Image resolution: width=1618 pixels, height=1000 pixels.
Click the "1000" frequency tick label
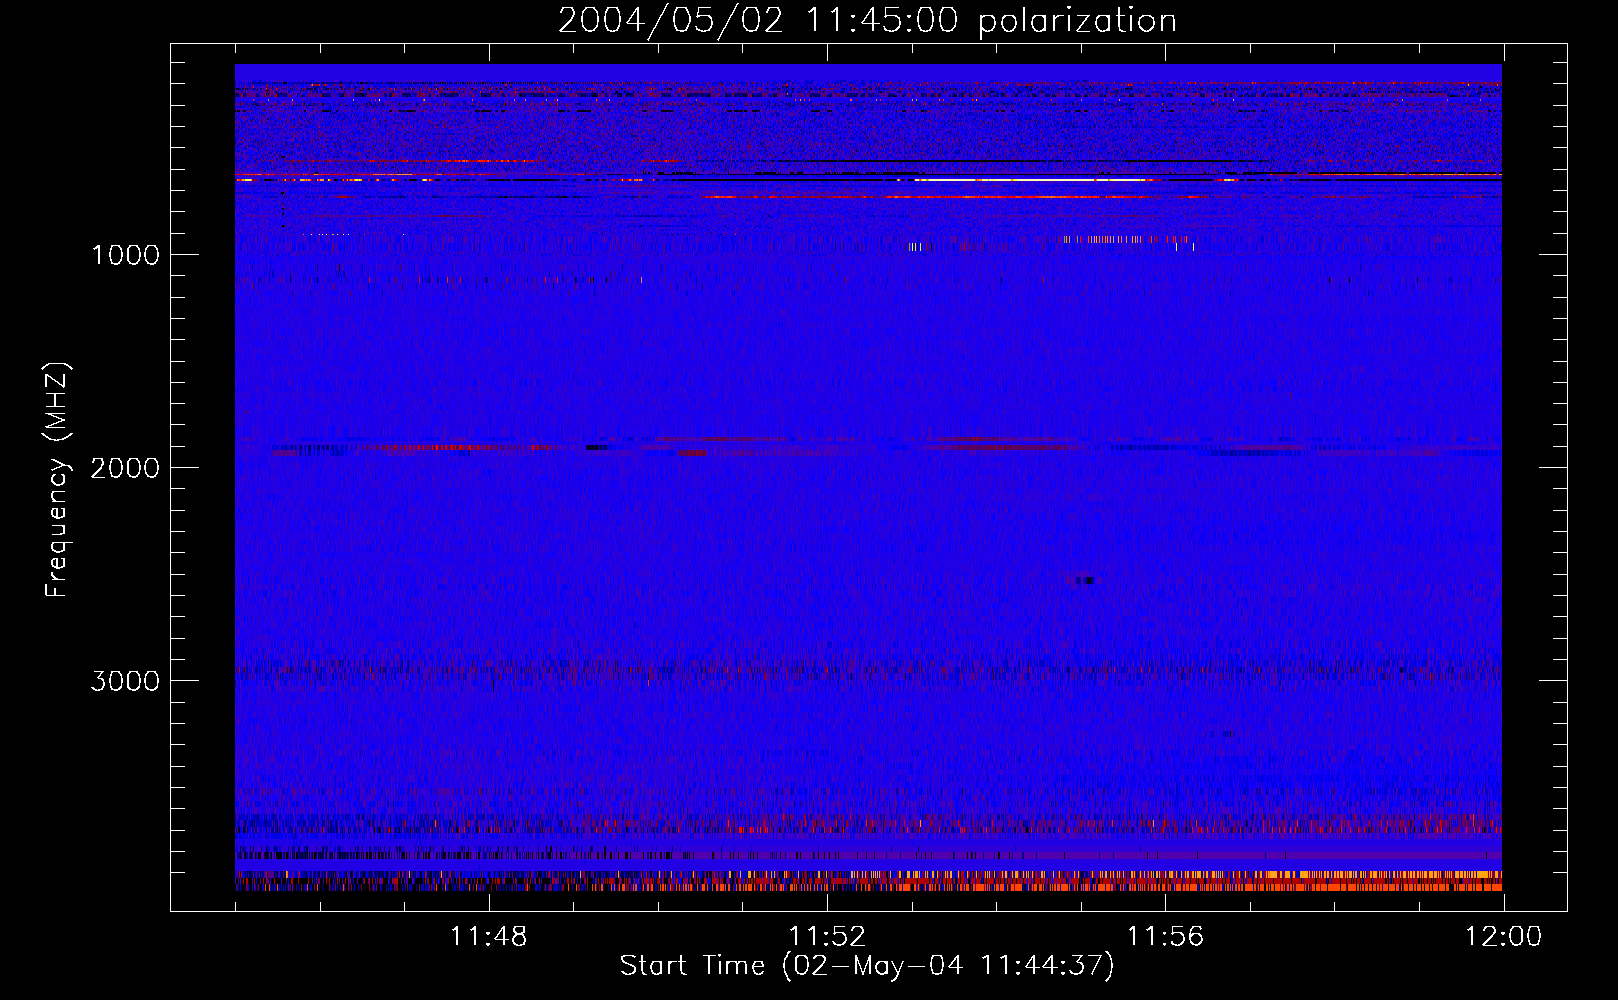click(125, 255)
